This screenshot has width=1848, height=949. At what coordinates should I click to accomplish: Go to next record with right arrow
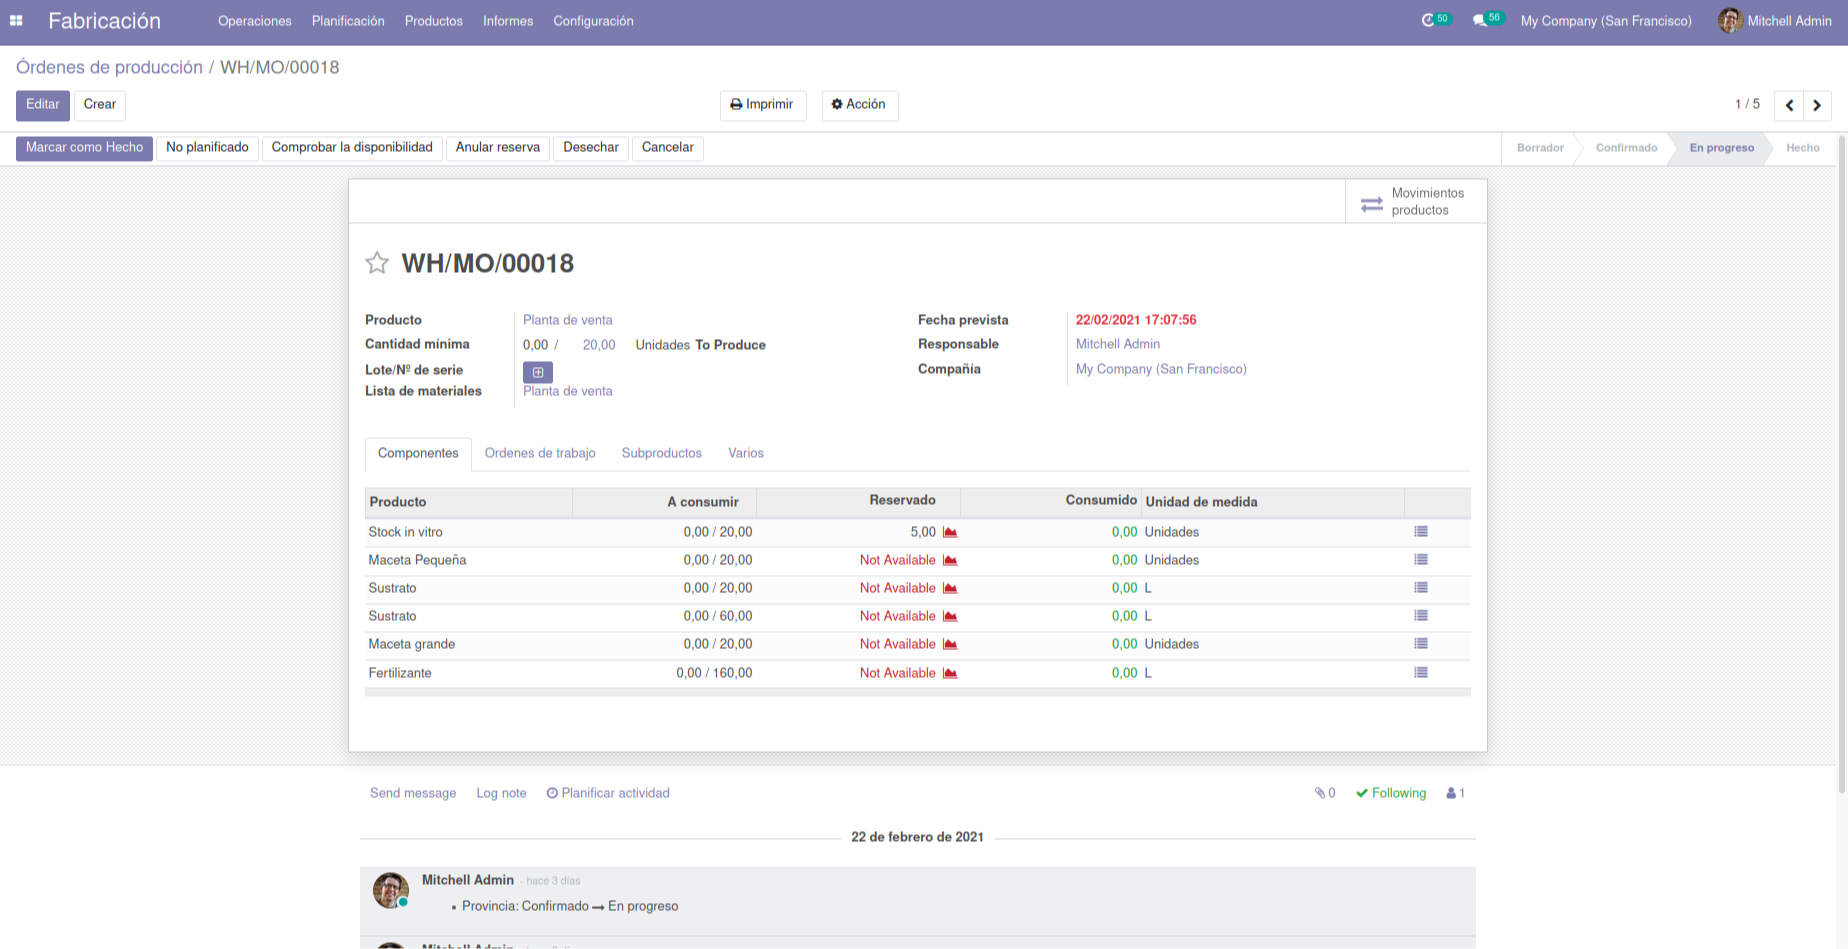coord(1817,105)
